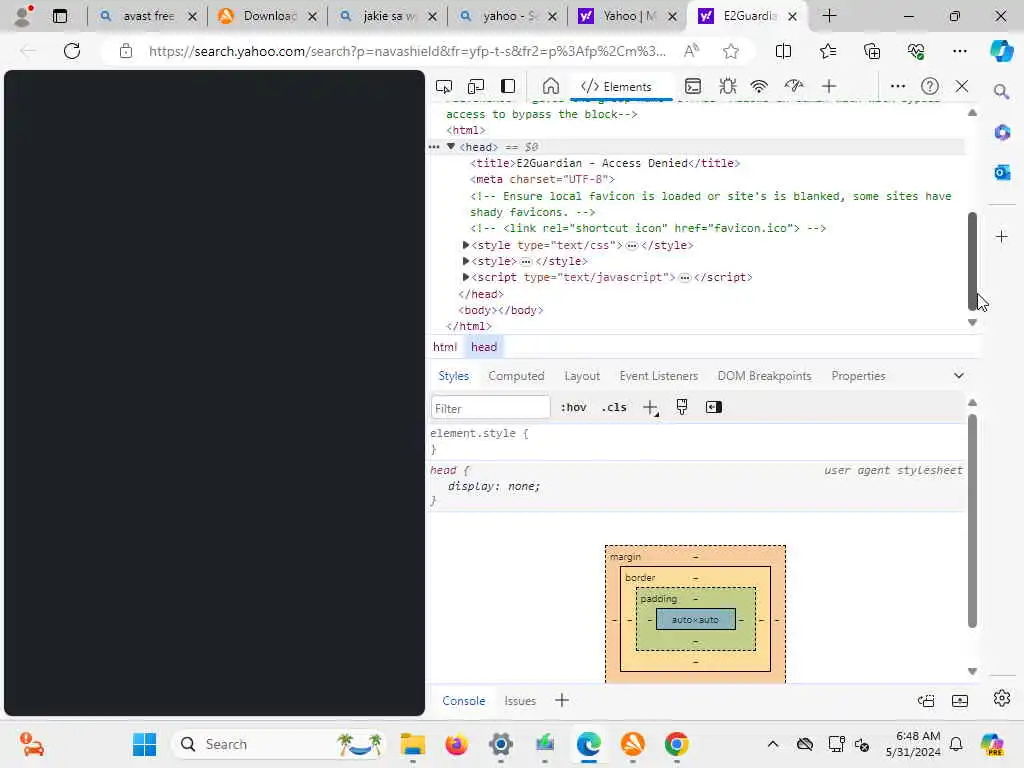
Task: Open Edge sidebar search icon
Action: 1001,91
